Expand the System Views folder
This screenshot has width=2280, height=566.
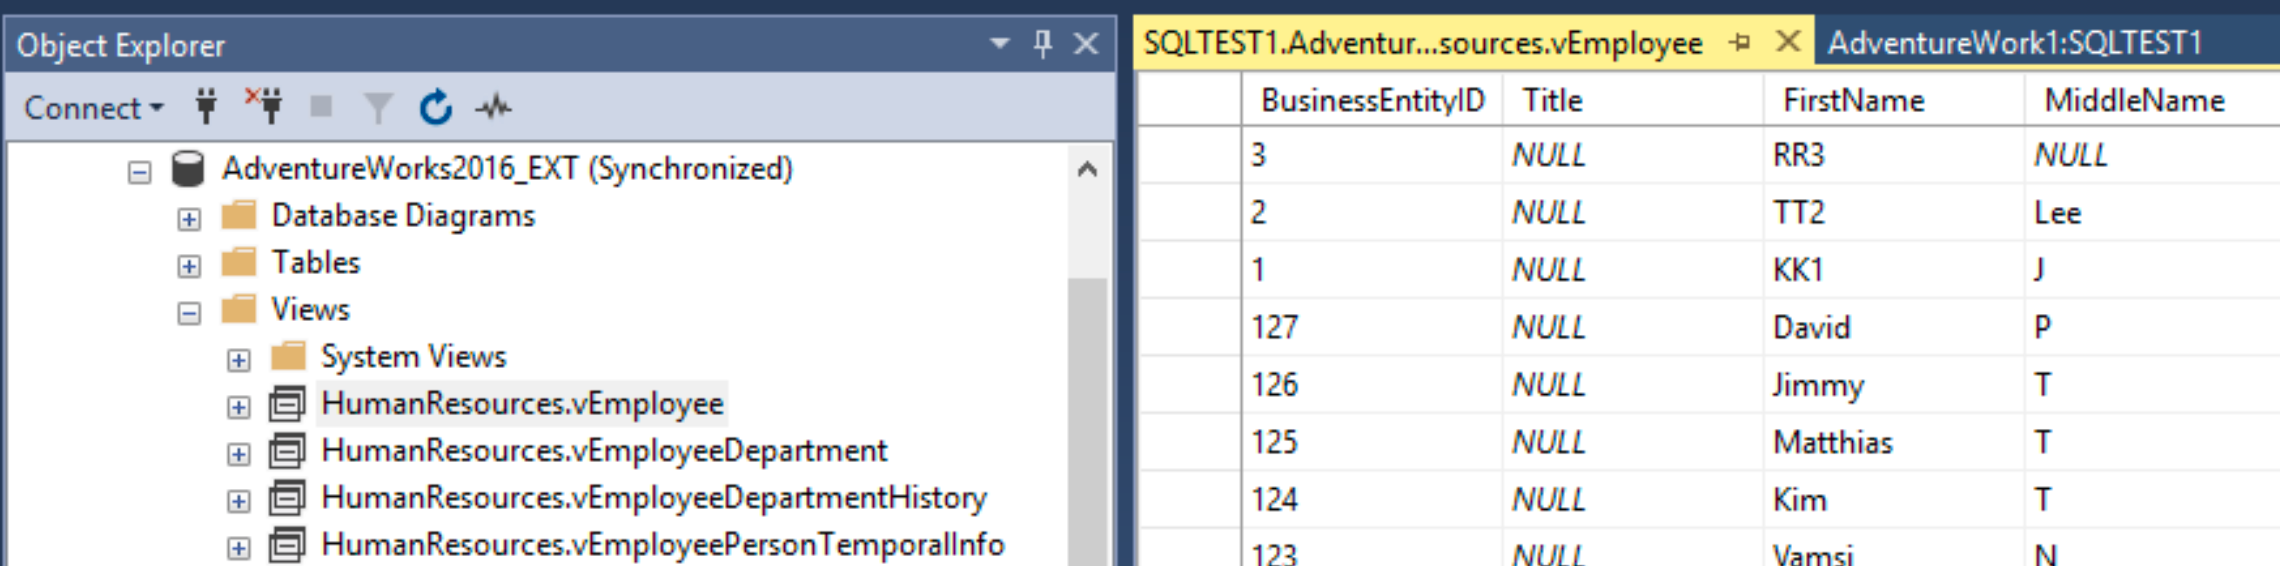[x=238, y=360]
